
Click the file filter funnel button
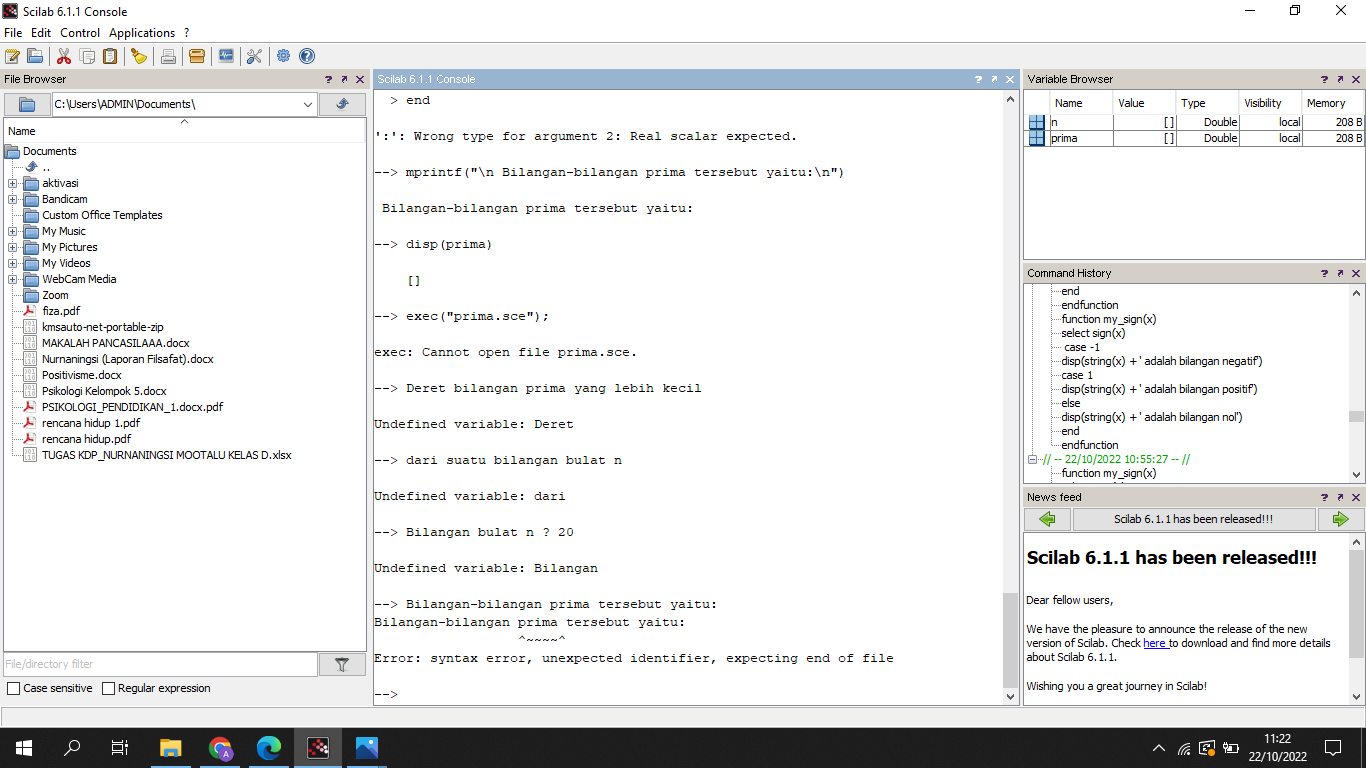click(342, 664)
